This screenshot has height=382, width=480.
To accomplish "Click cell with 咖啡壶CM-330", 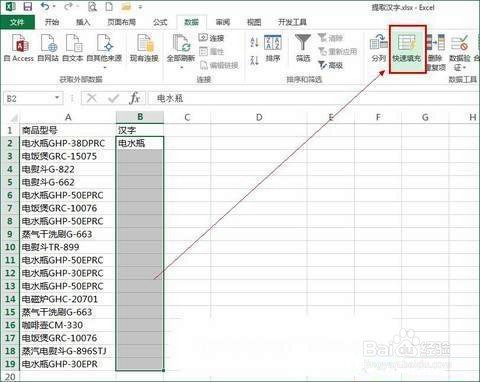I will (68, 325).
